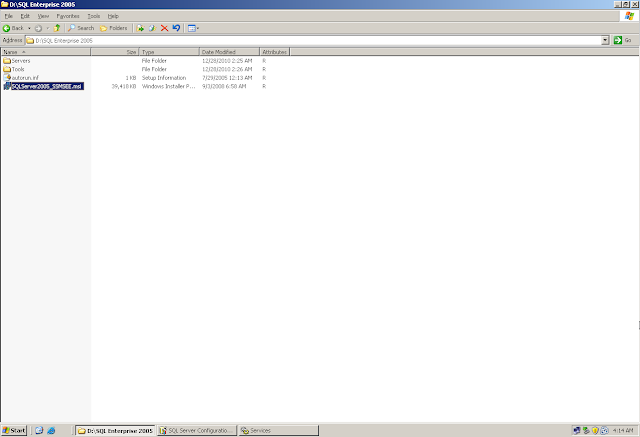
Task: Sort by Date Modified column header
Action: (229, 52)
